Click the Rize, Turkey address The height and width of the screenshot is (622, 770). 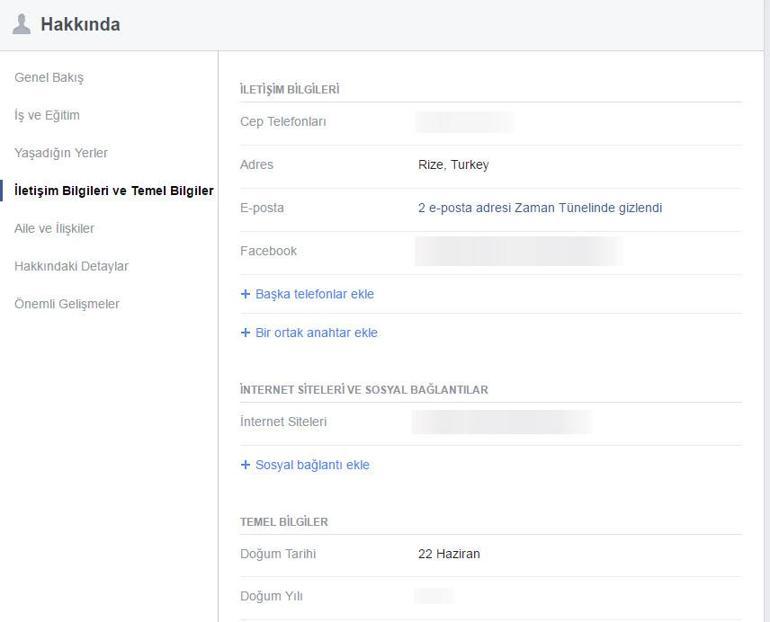(x=453, y=165)
